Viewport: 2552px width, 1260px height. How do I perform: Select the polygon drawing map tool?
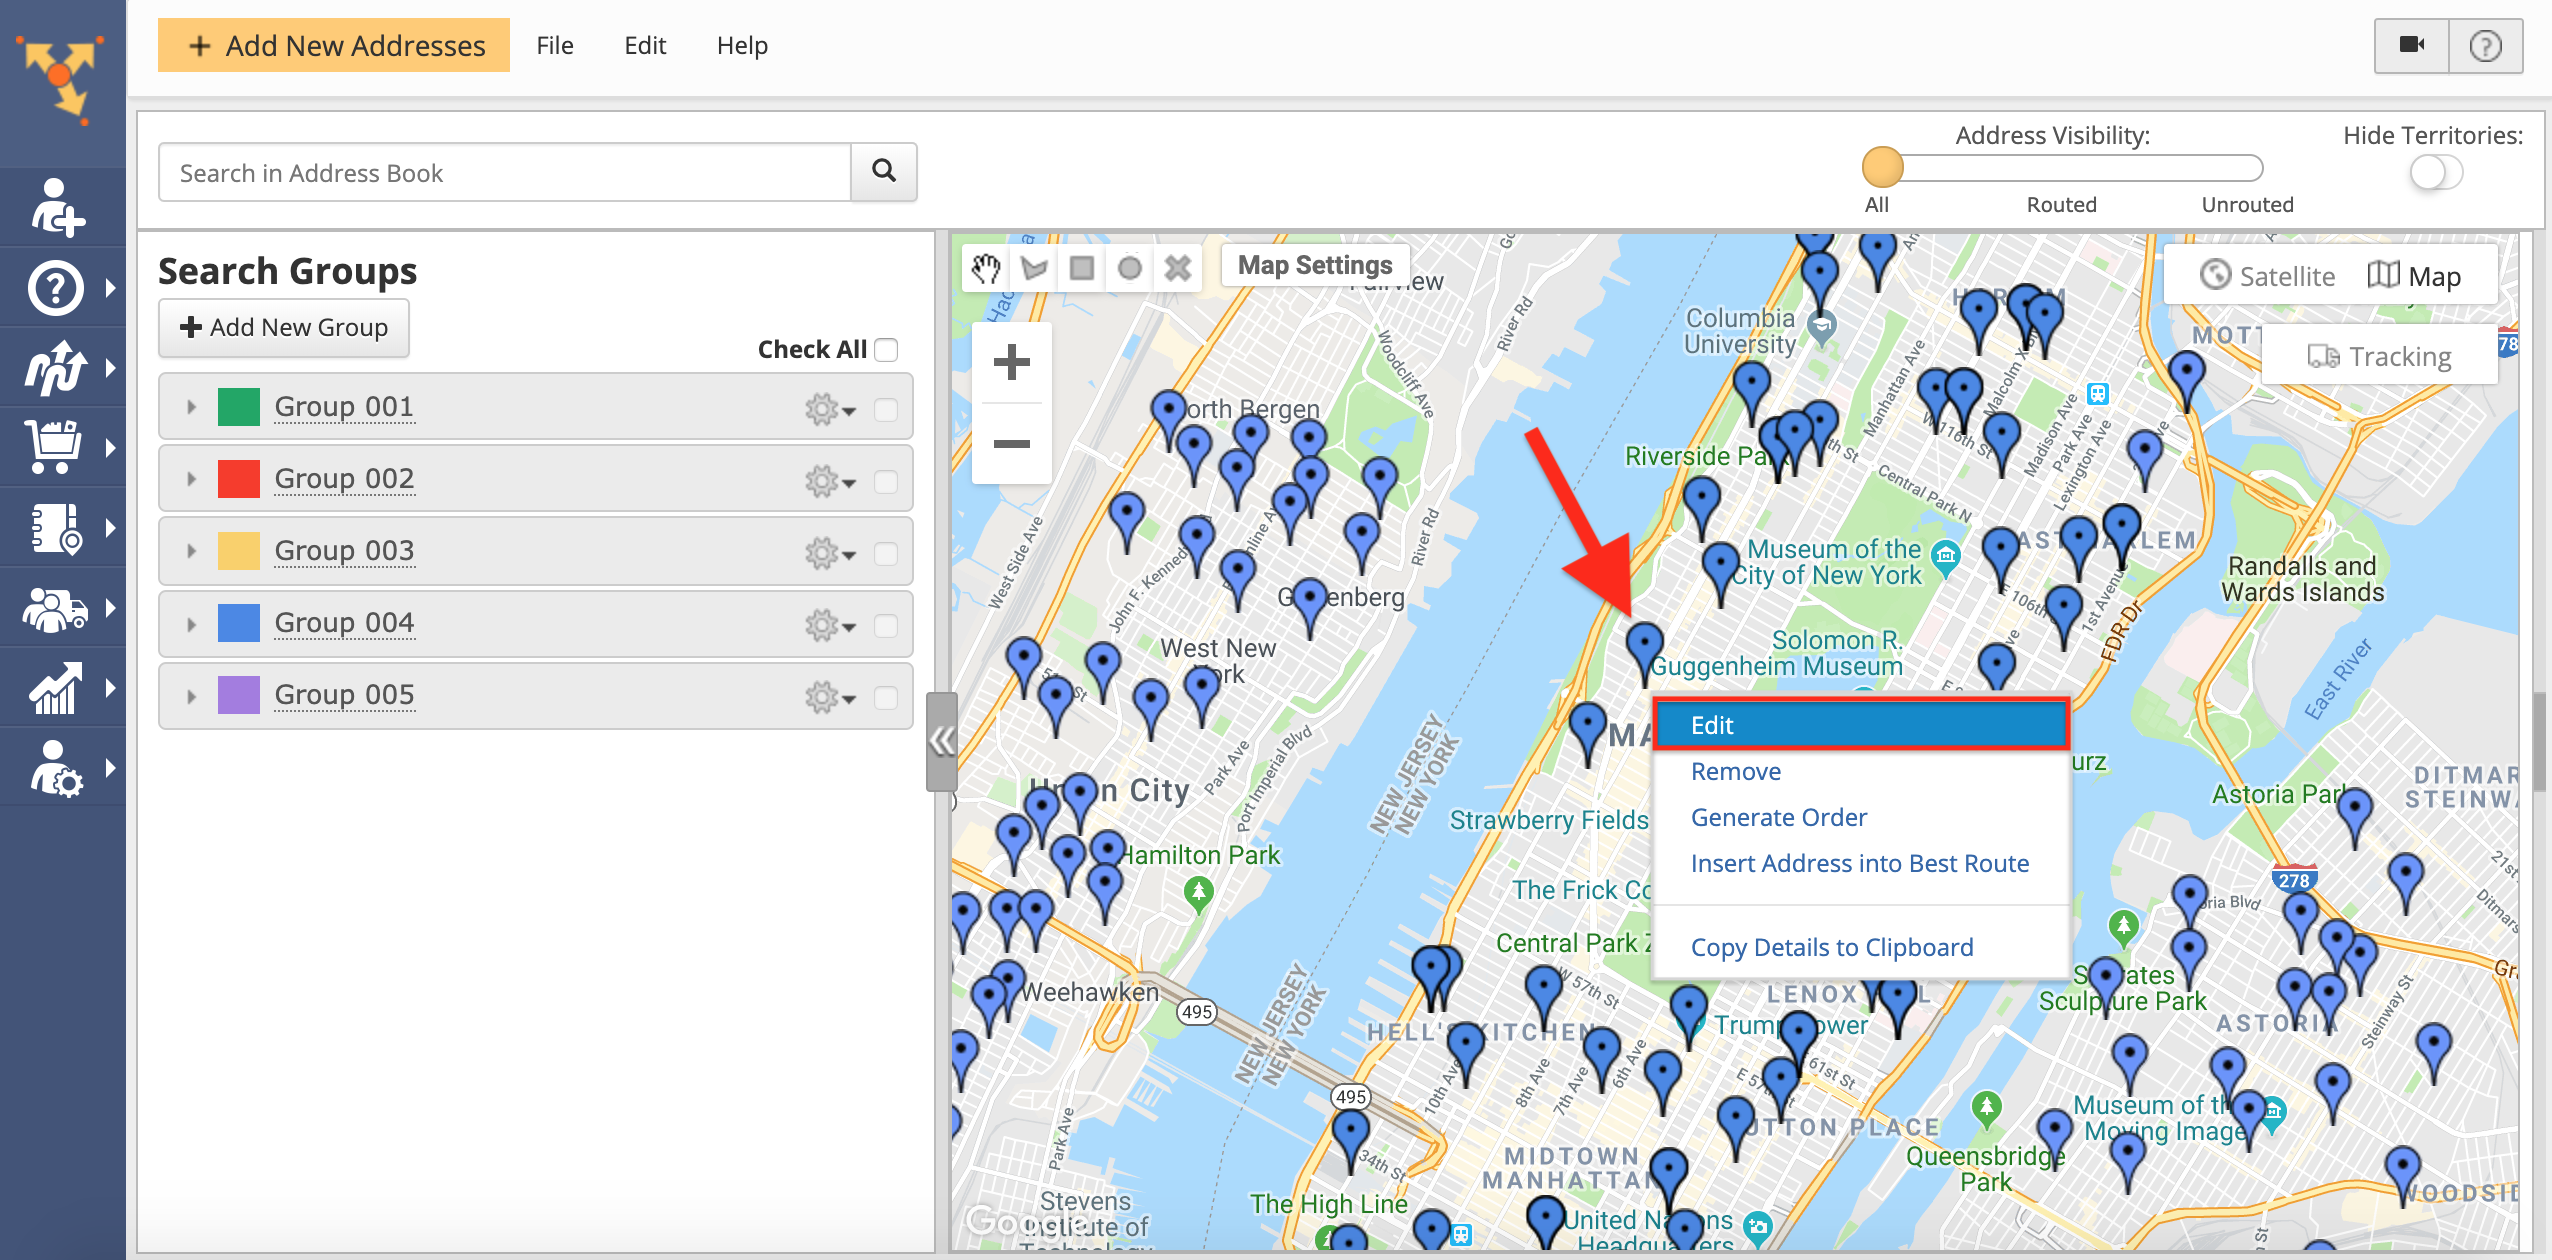[1034, 267]
